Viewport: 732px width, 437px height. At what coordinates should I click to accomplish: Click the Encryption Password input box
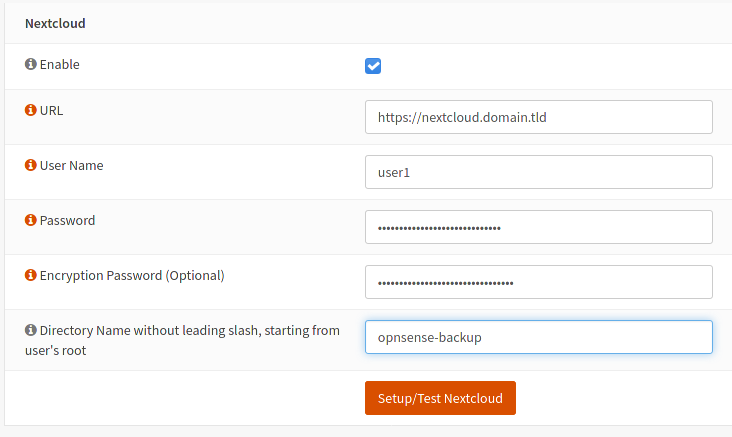tap(539, 282)
